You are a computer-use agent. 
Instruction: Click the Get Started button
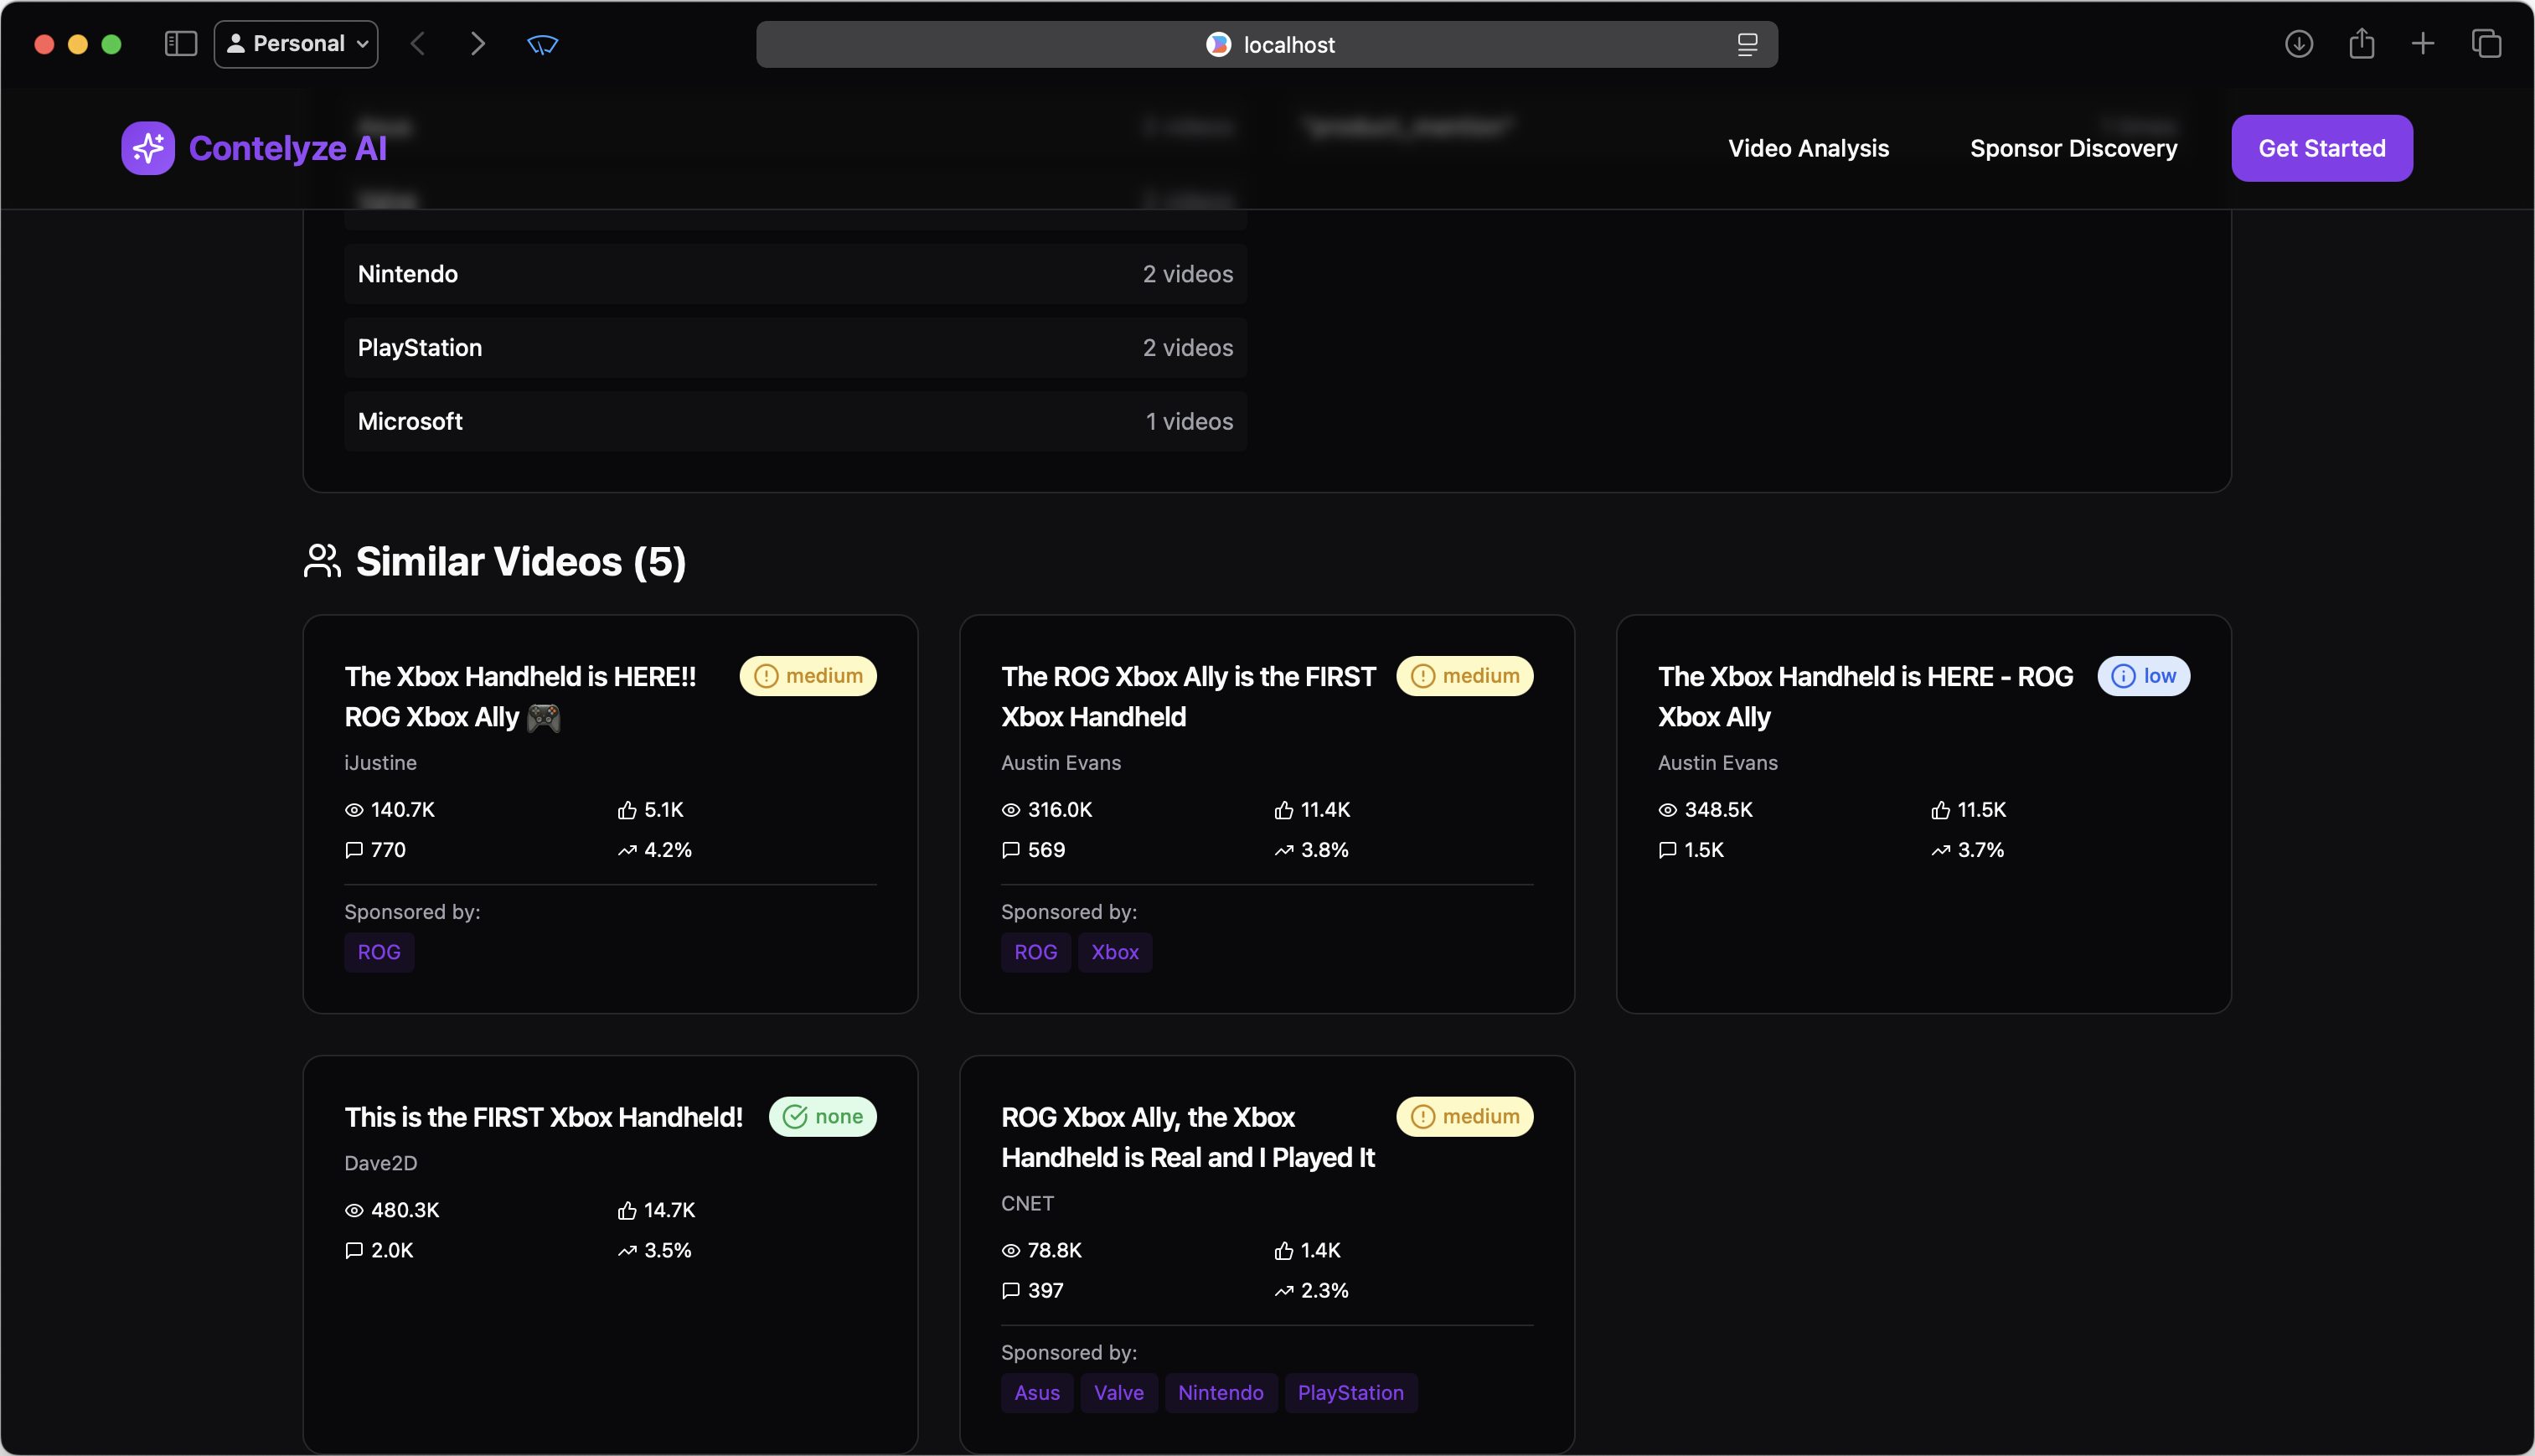coord(2321,148)
